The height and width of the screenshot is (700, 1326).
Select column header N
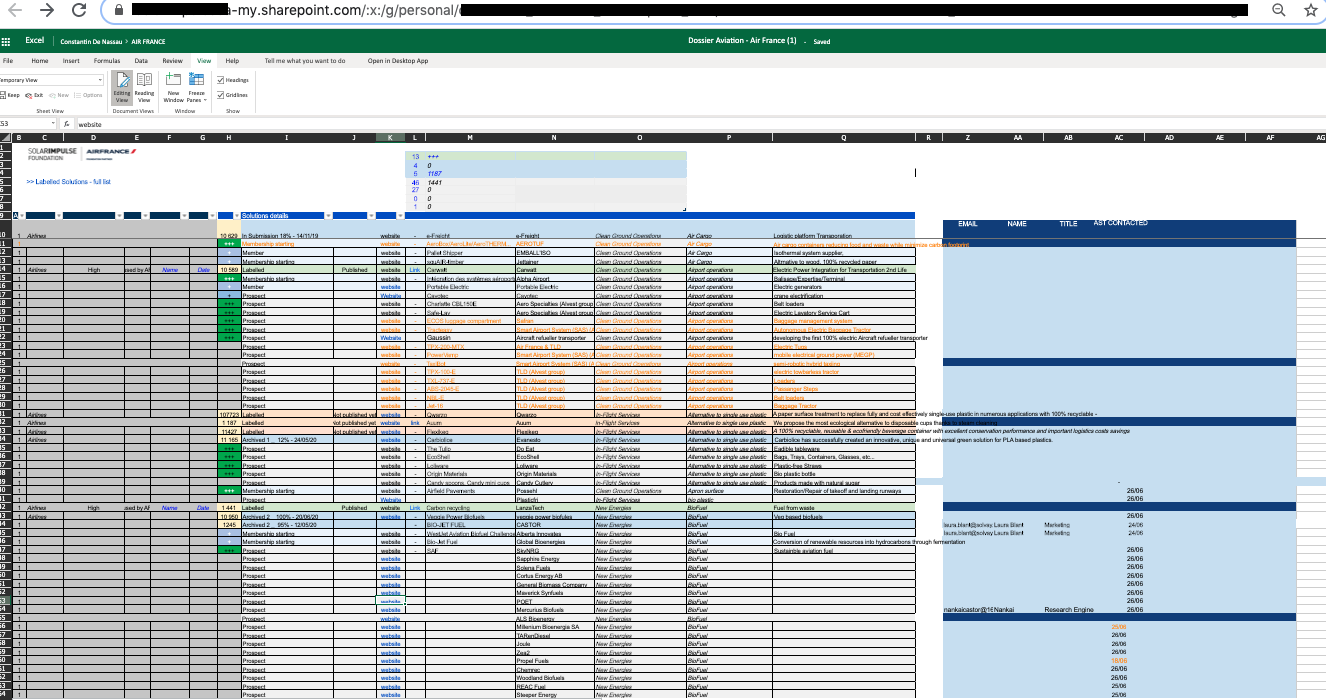(554, 137)
